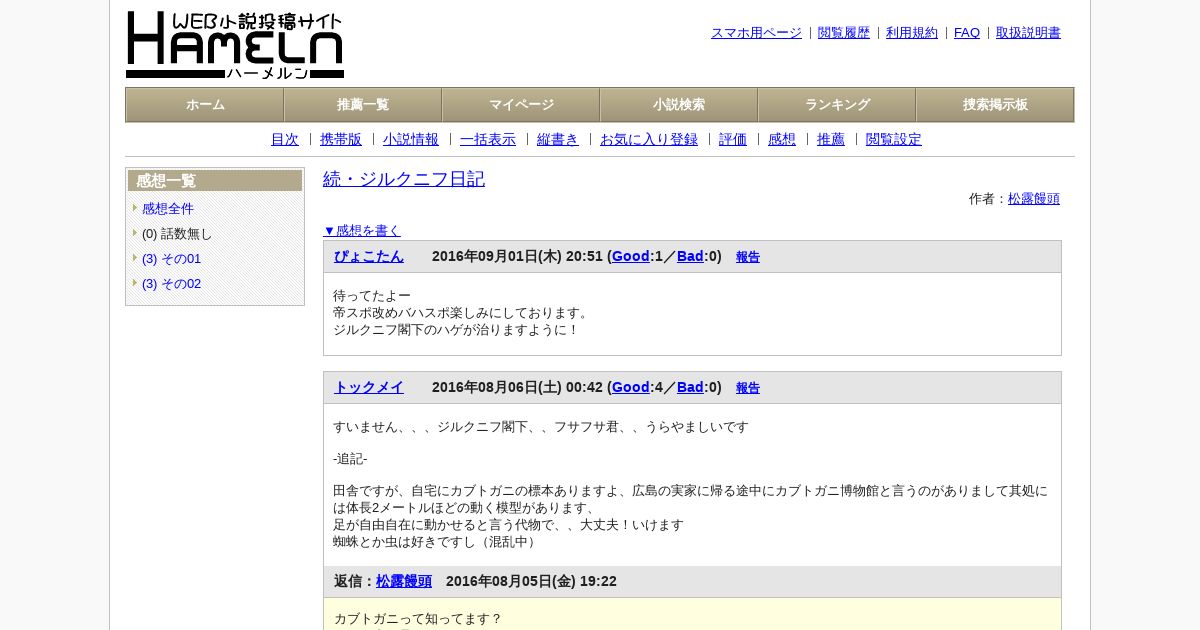This screenshot has height=630, width=1200.
Task: Open the 感想 submenu link
Action: tap(782, 140)
